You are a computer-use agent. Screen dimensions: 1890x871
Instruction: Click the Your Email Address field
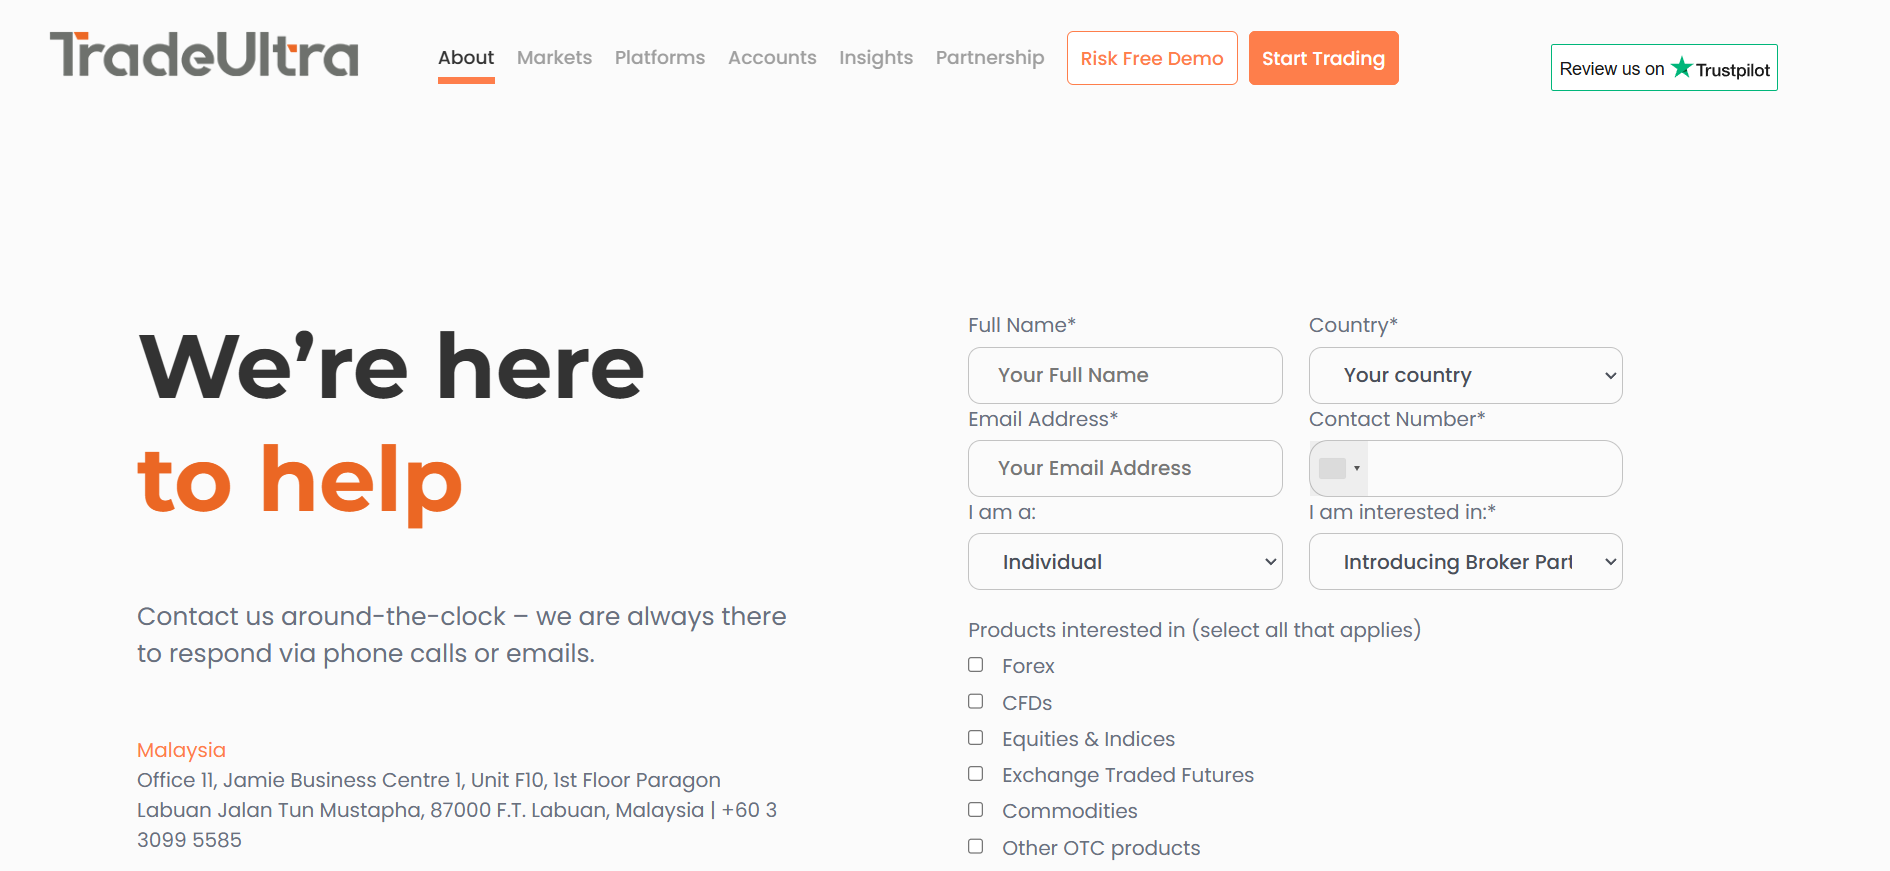pos(1125,468)
